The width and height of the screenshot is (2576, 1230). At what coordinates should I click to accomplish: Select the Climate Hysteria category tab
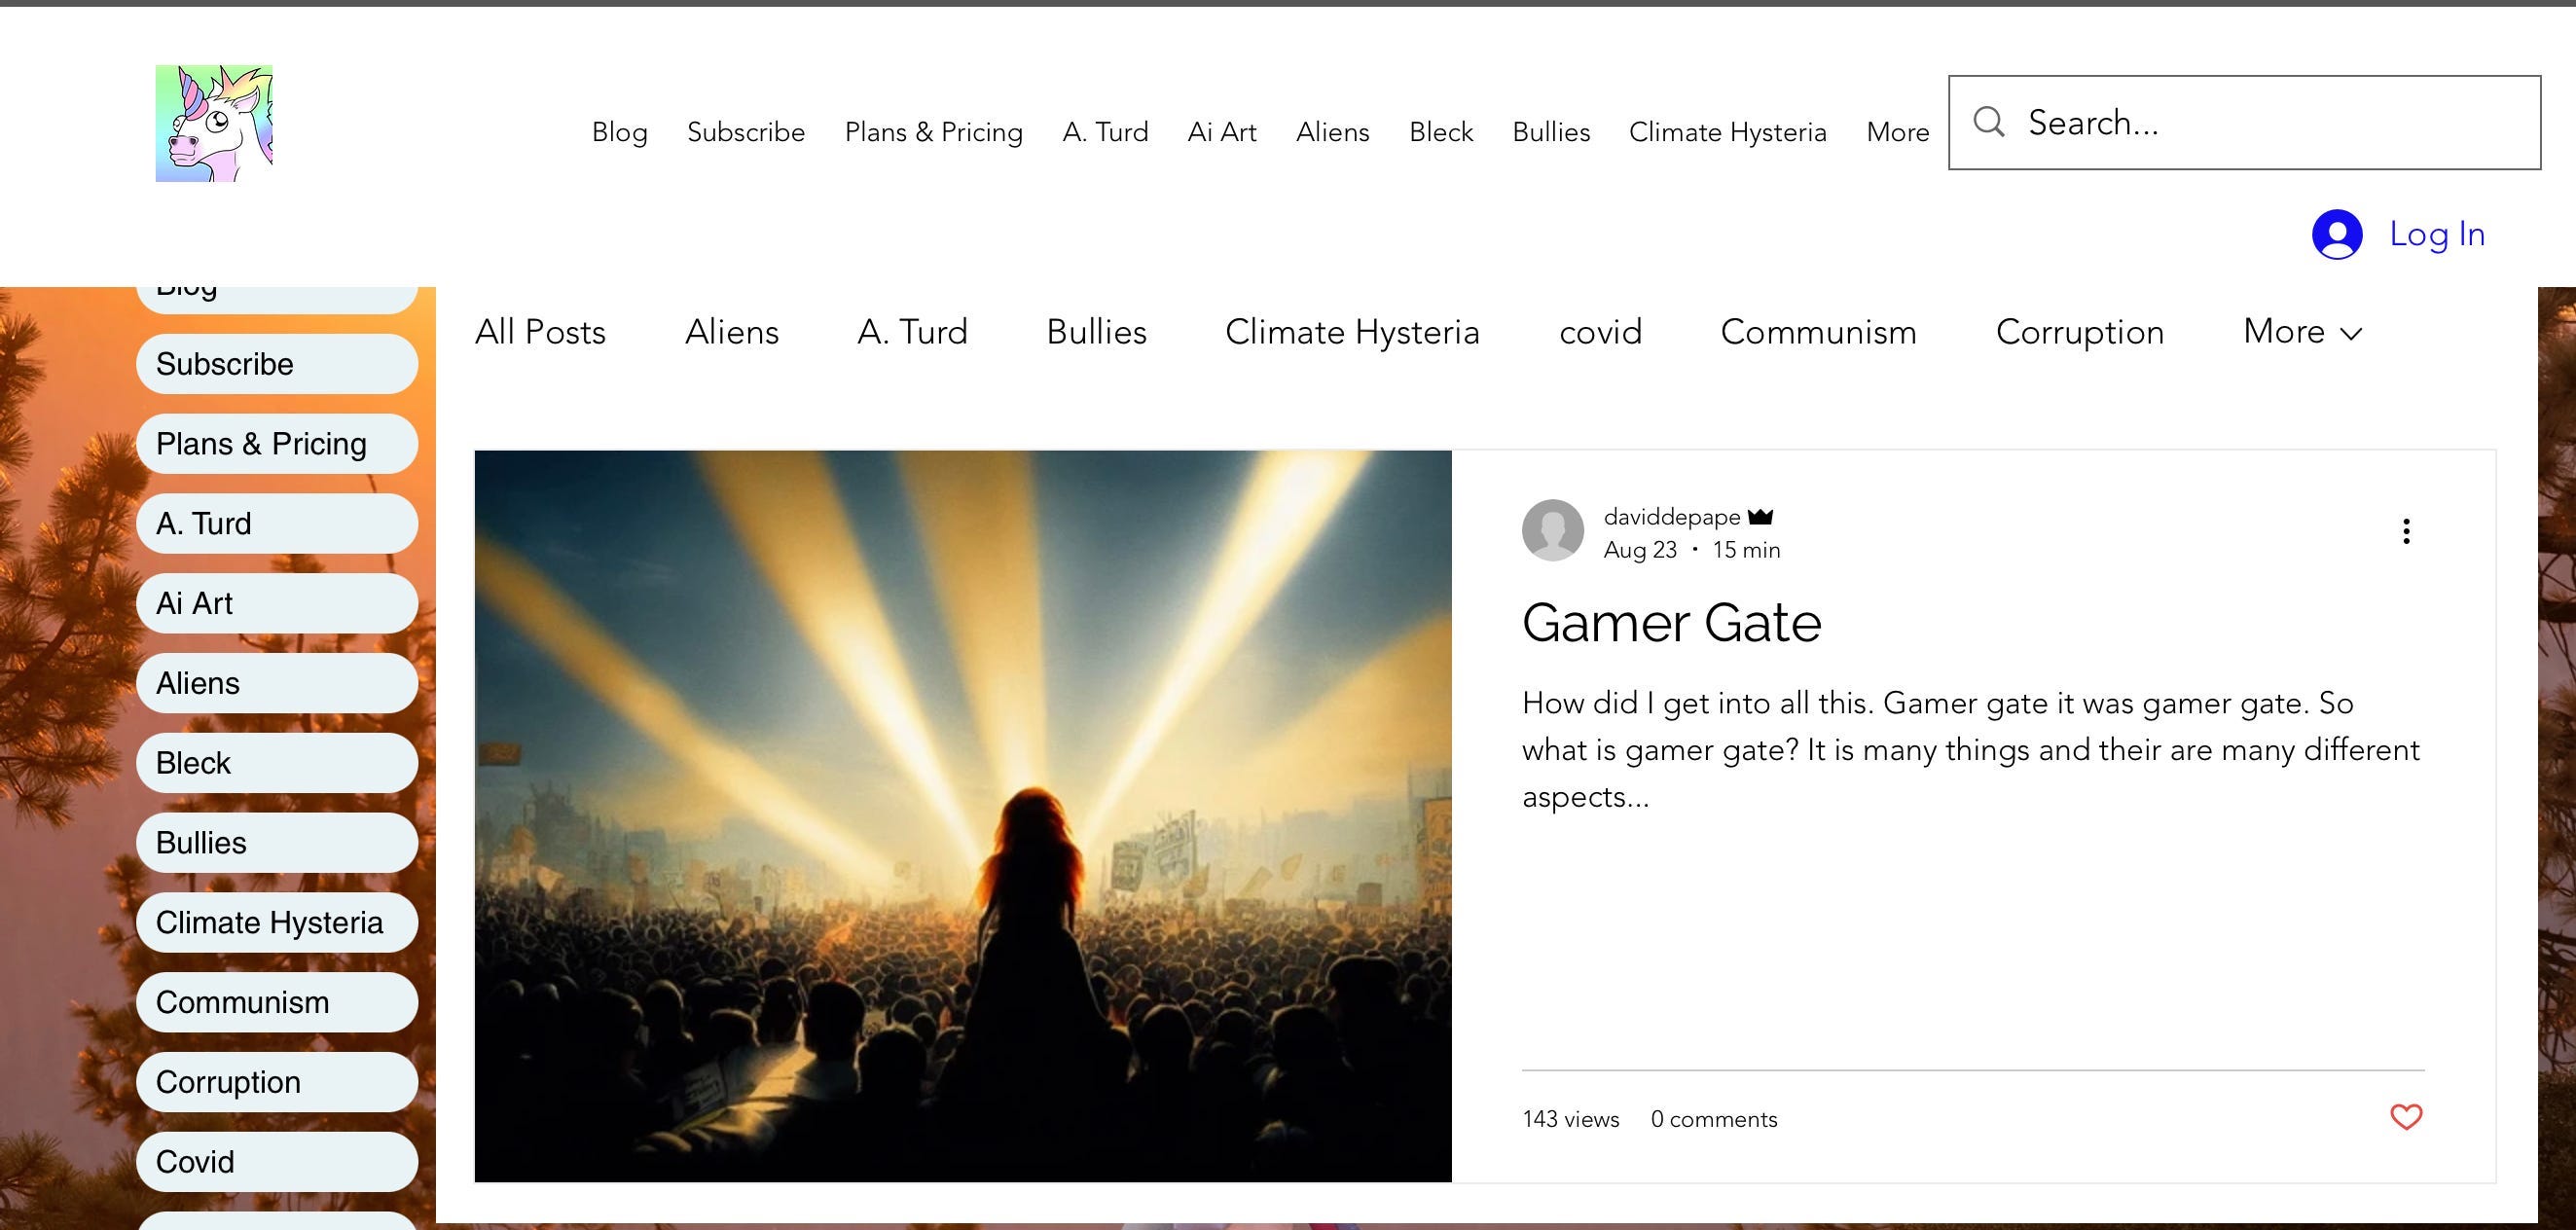(1351, 332)
